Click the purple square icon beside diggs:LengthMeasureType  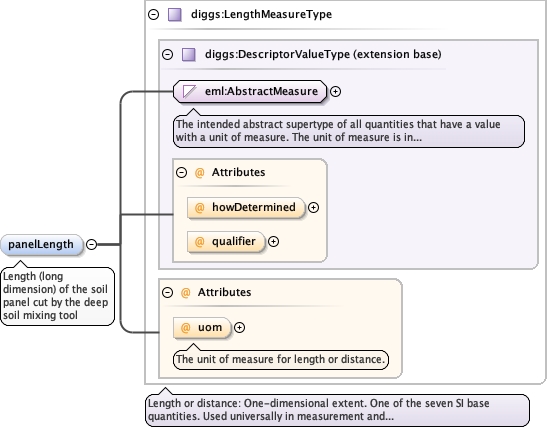(x=175, y=15)
